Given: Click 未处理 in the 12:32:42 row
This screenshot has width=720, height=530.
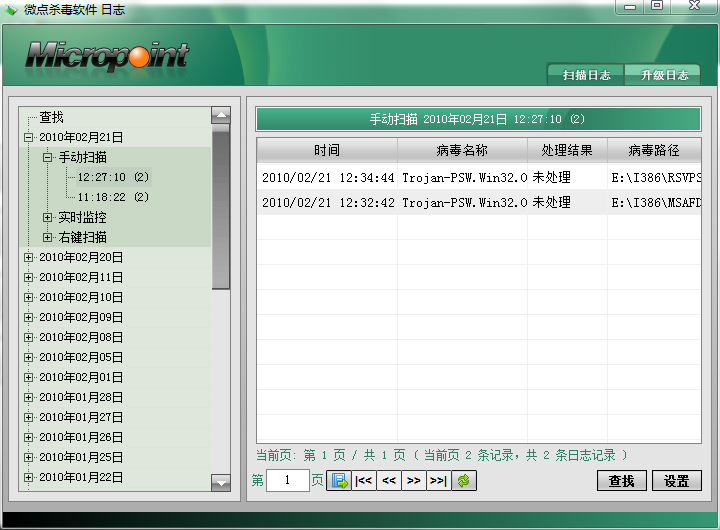Looking at the screenshot, I should coord(551,202).
